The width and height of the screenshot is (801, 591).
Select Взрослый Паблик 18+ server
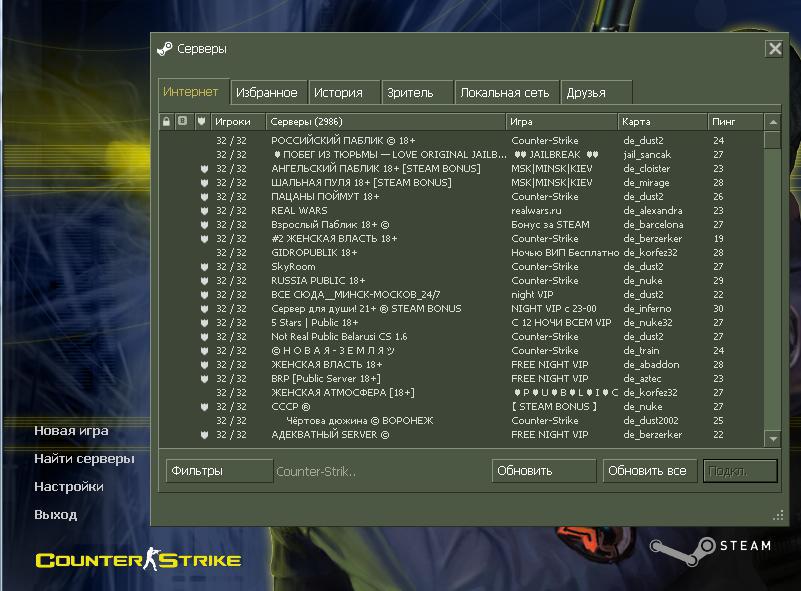click(462, 225)
